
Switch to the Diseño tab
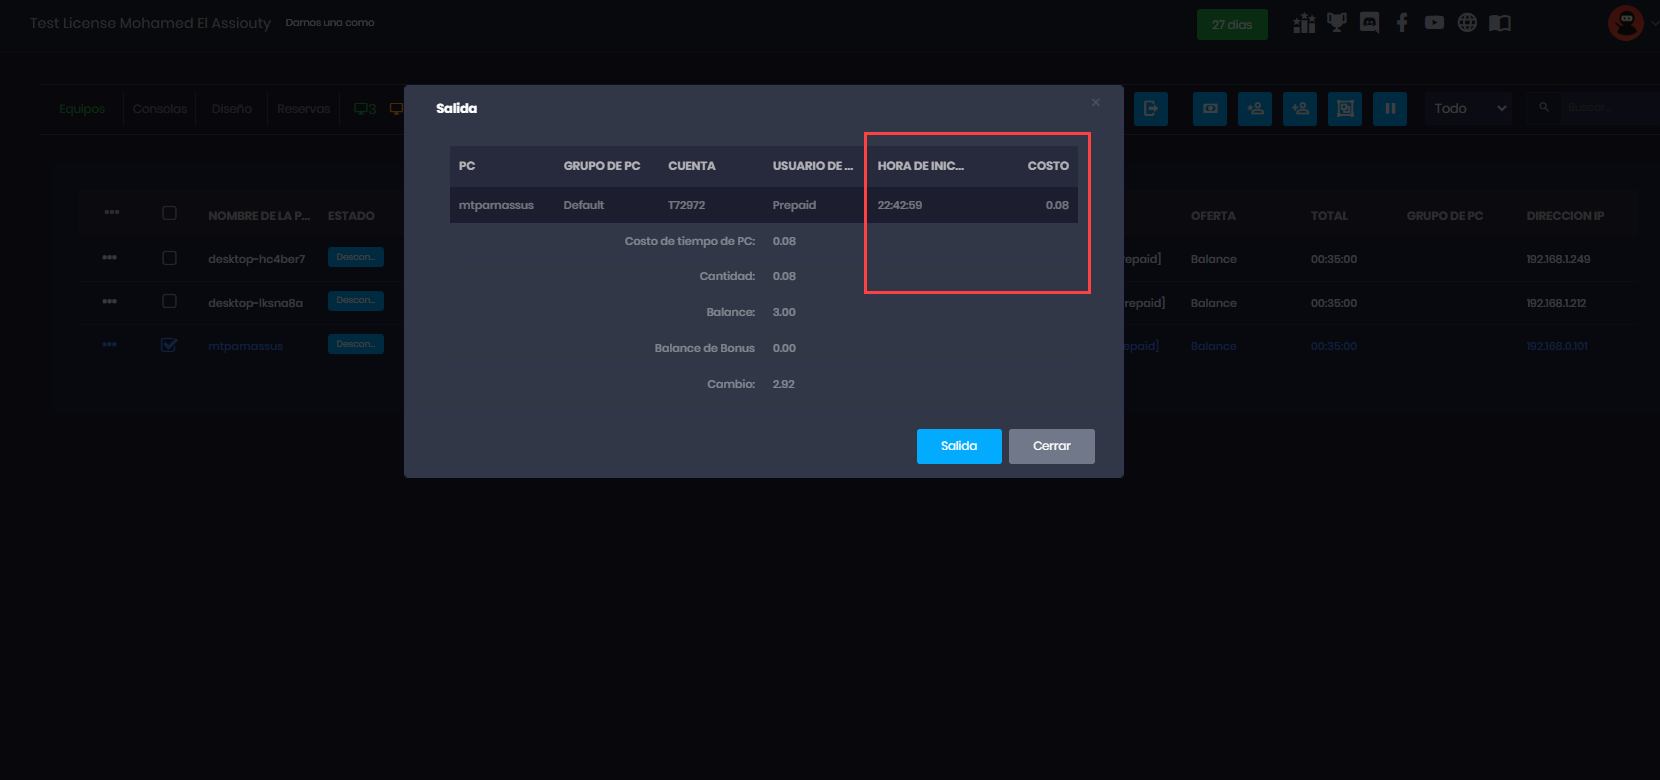click(232, 109)
